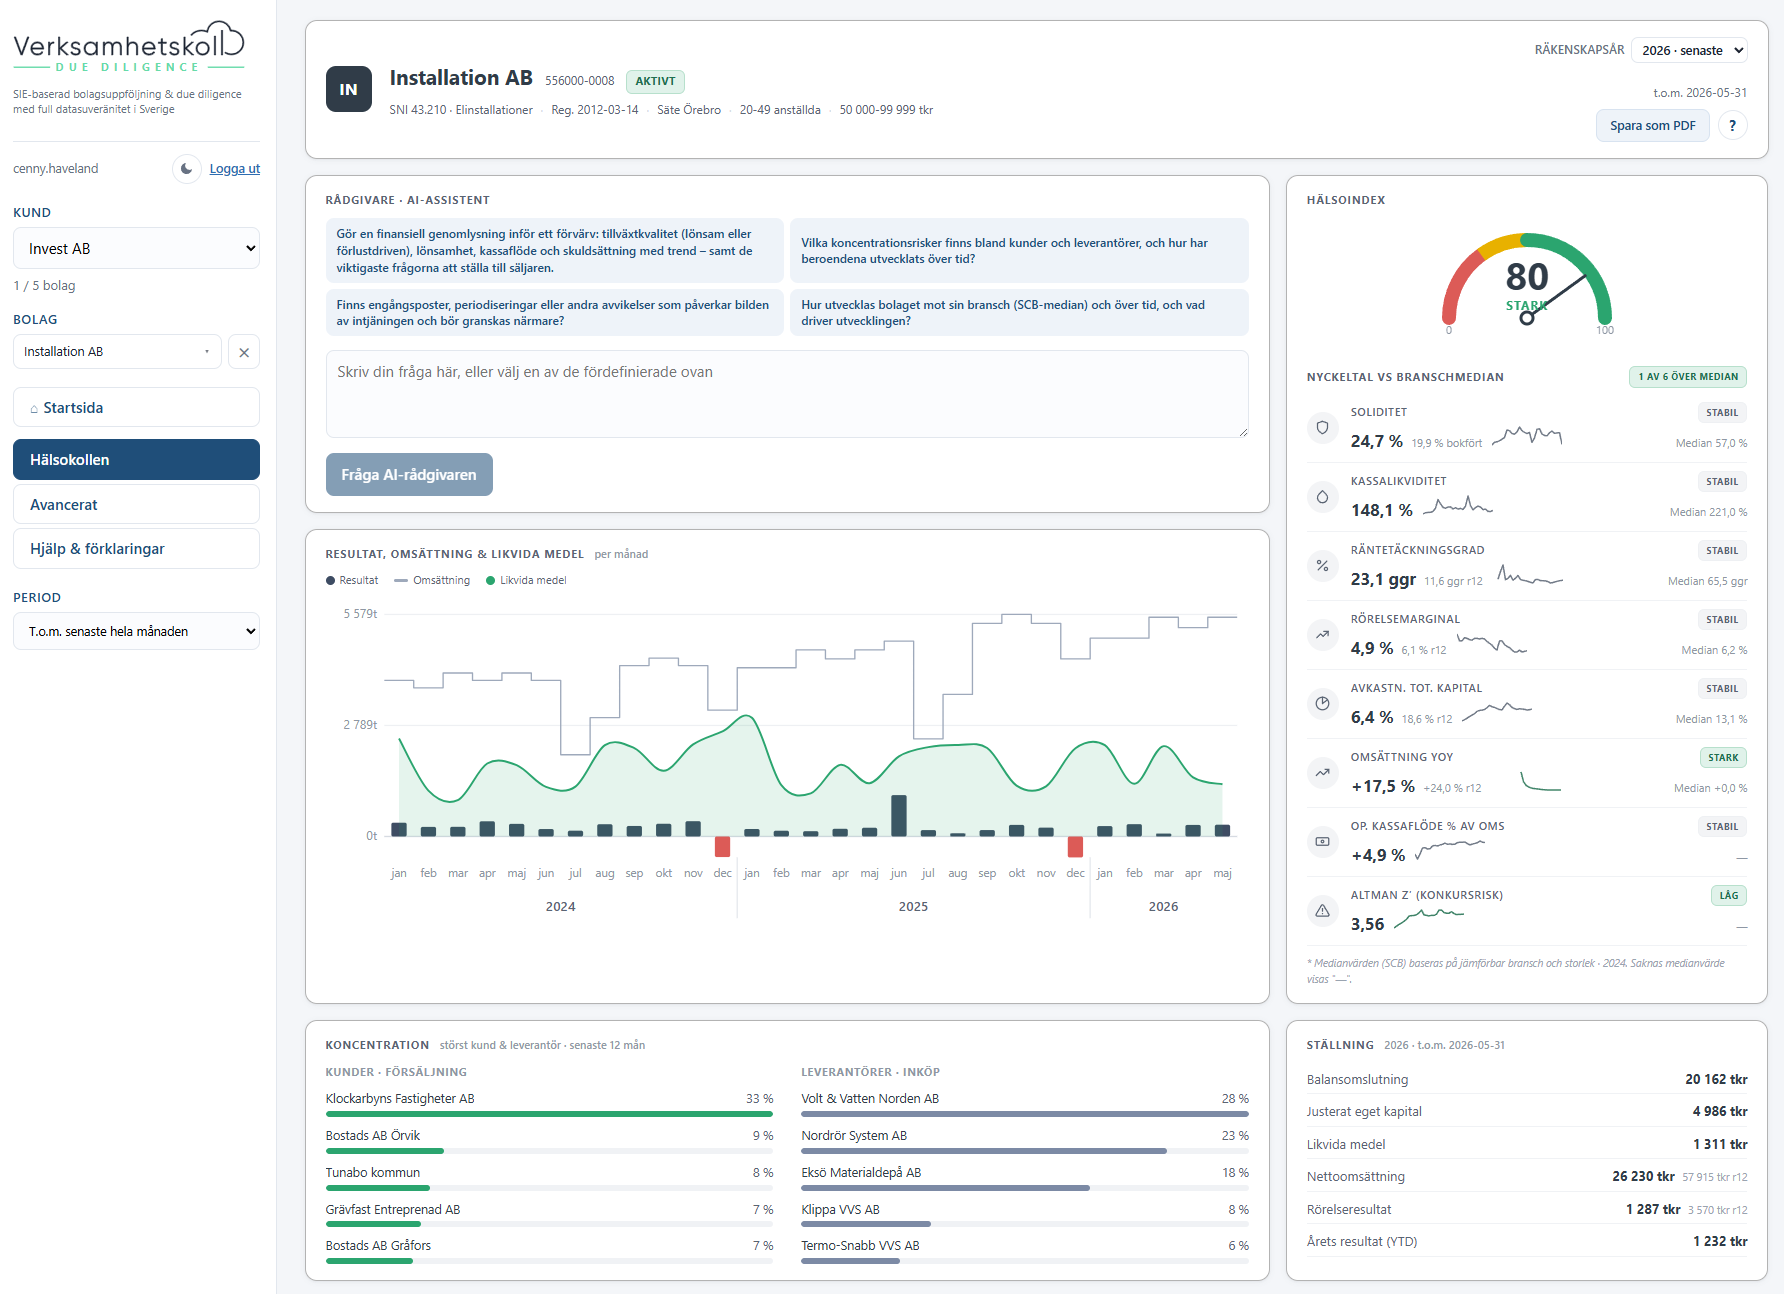Click the Kassalikviditet droplet icon
Image resolution: width=1784 pixels, height=1294 pixels.
(1322, 496)
